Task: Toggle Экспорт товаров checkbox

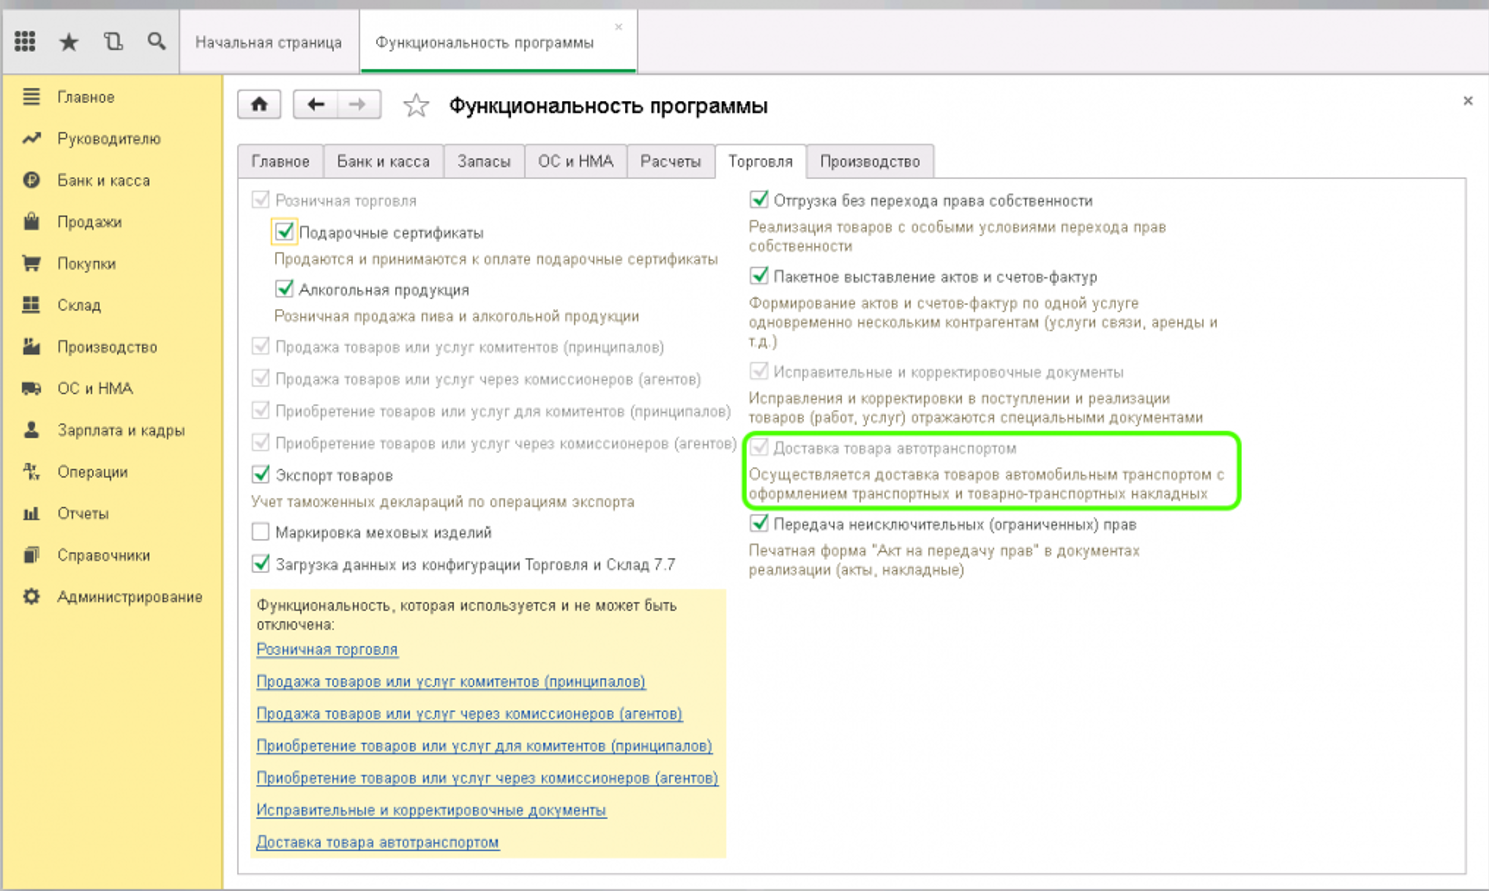Action: click(261, 474)
